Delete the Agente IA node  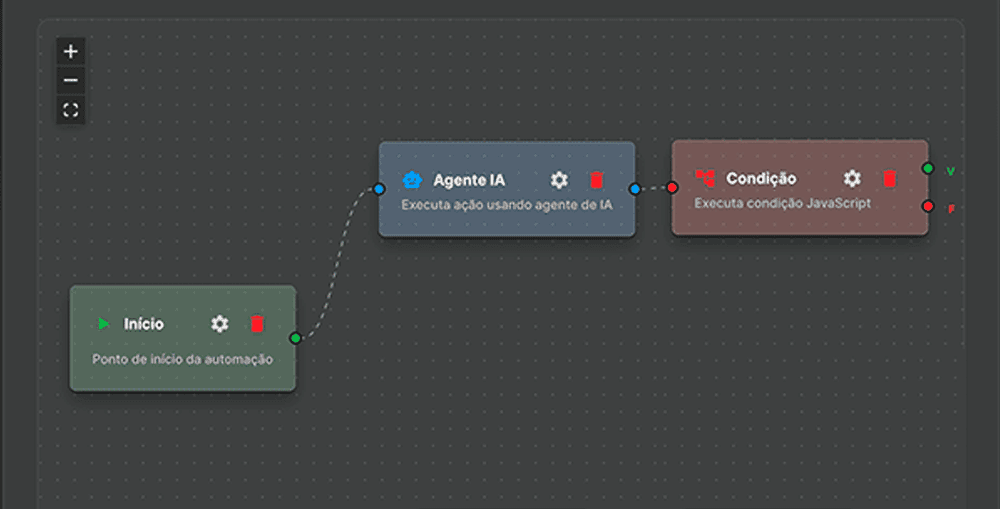point(597,180)
